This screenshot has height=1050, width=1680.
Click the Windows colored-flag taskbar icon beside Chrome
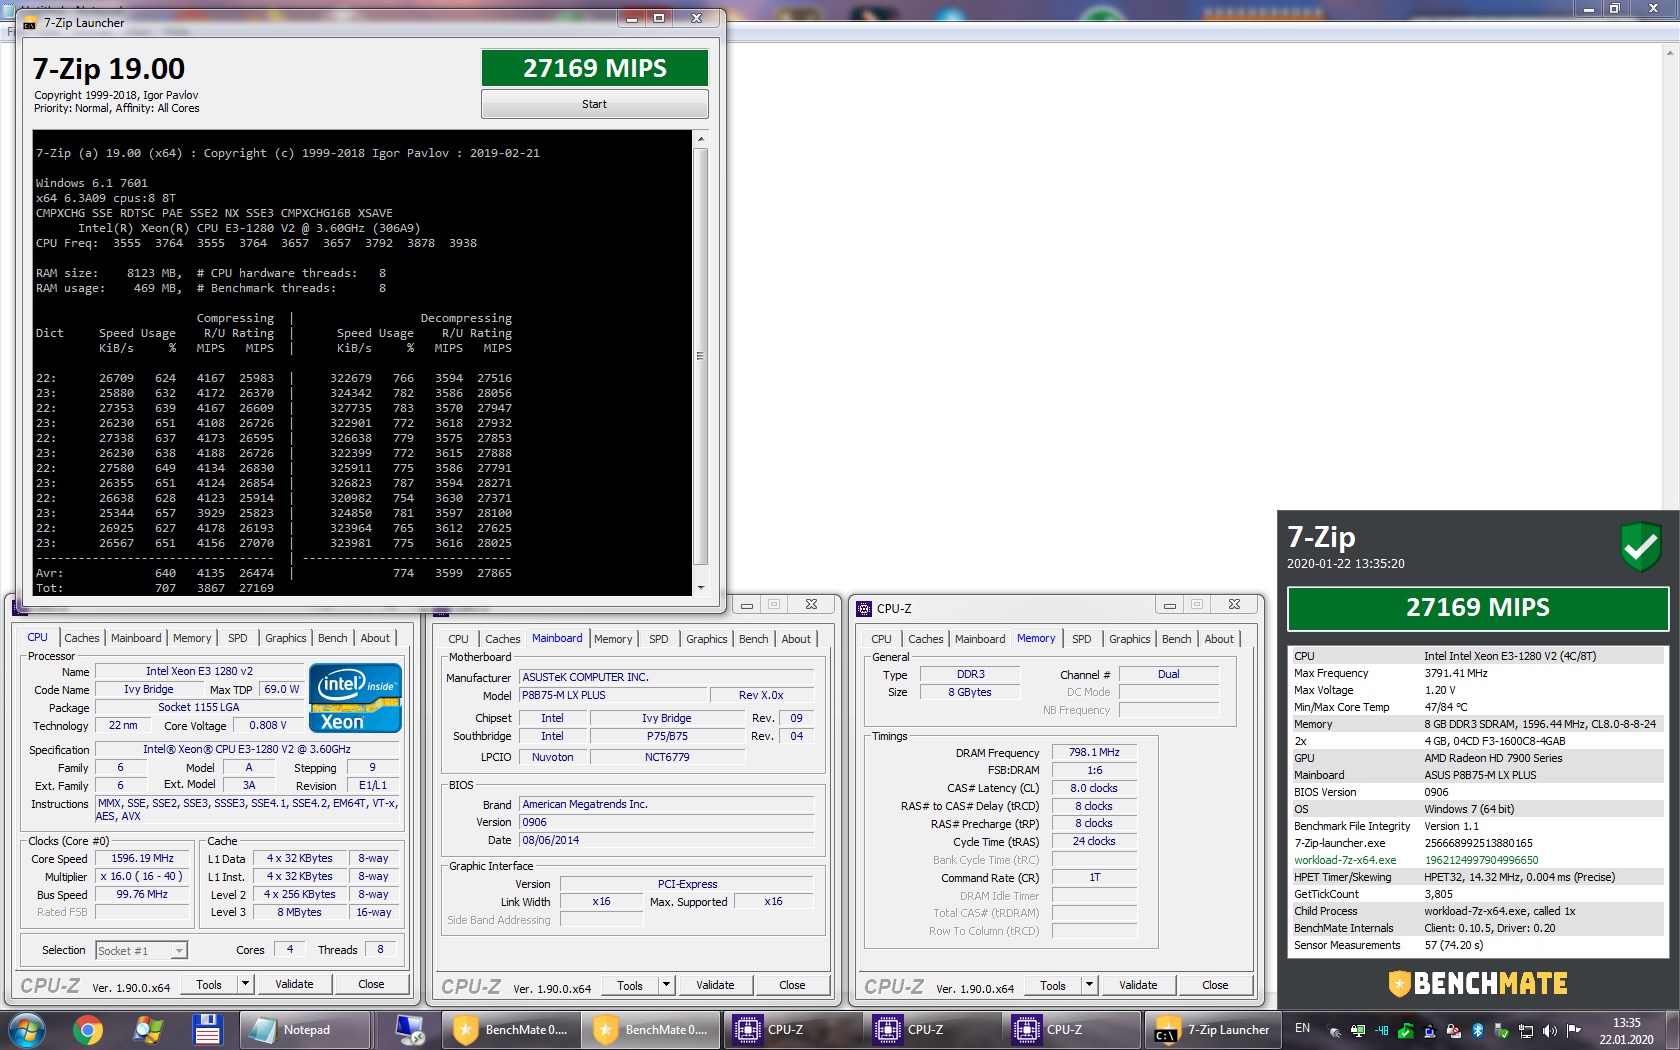pos(148,1030)
